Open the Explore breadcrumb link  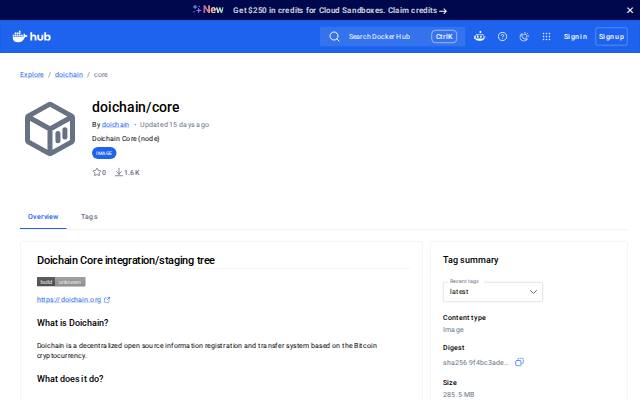(32, 75)
